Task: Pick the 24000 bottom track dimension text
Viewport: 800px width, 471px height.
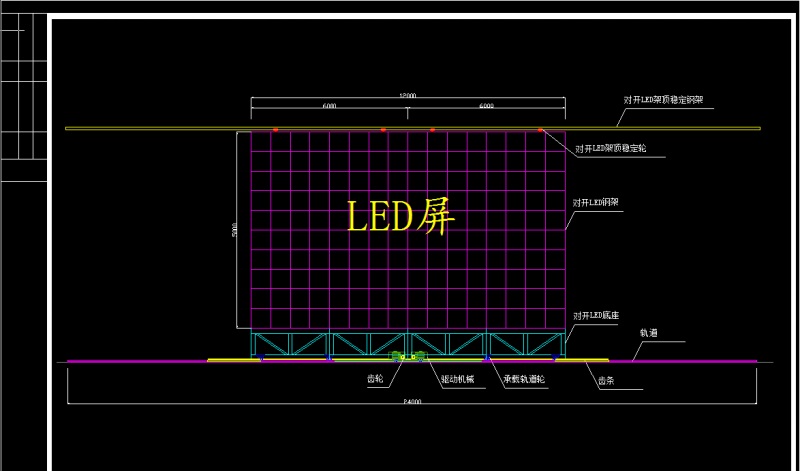Action: (412, 402)
